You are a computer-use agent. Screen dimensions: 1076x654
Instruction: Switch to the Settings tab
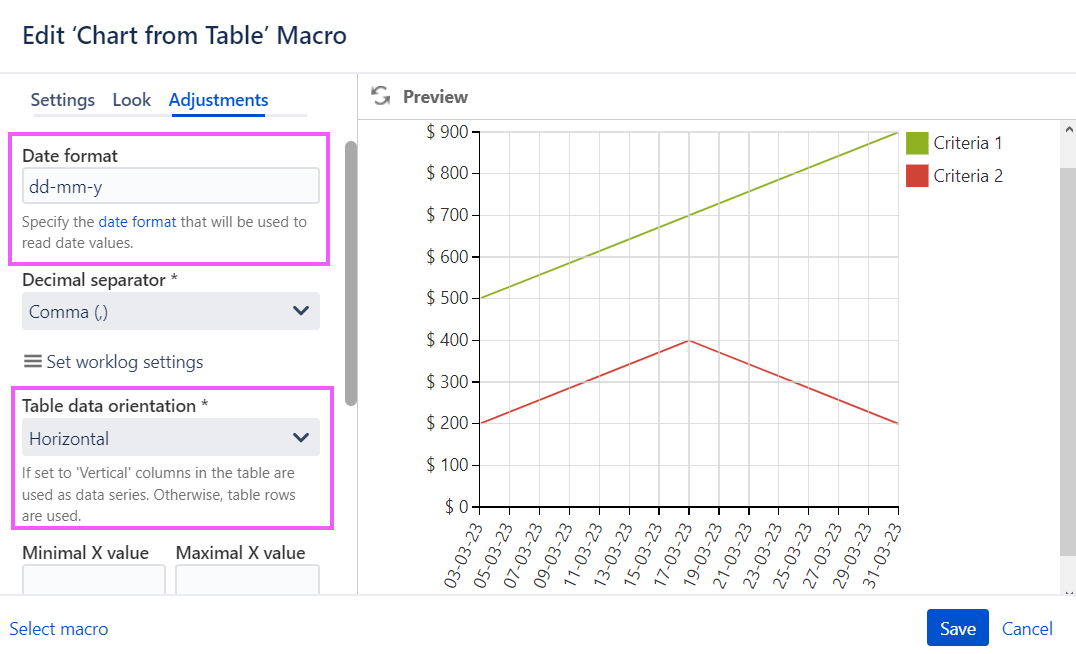(x=62, y=100)
